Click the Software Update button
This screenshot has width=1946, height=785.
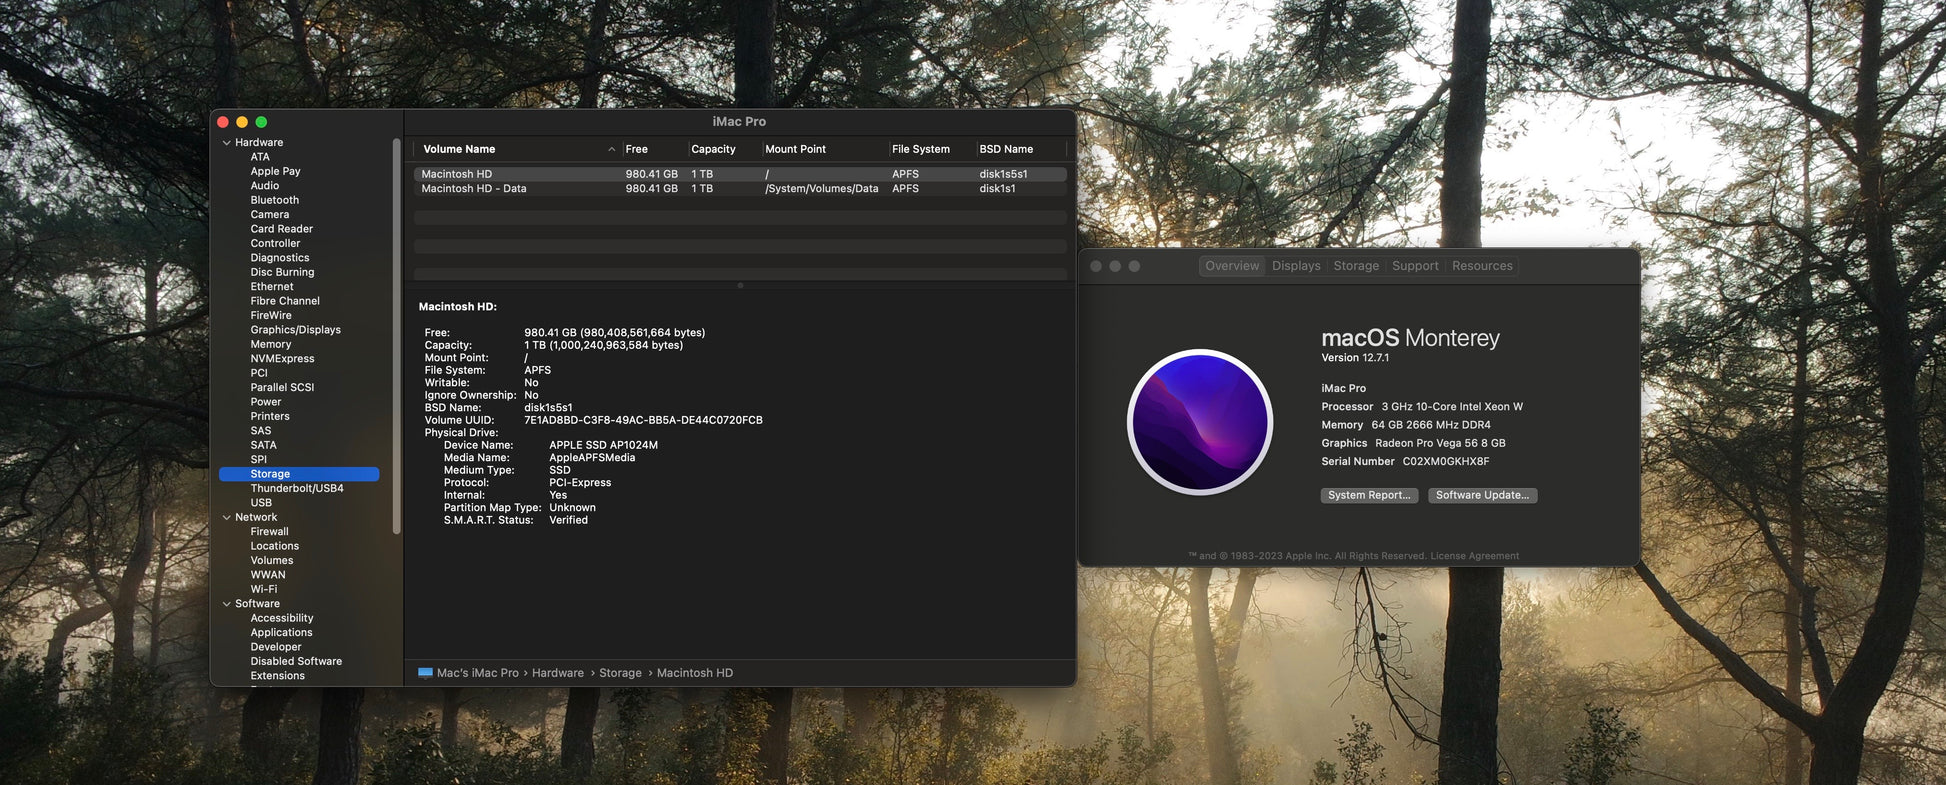(x=1482, y=495)
